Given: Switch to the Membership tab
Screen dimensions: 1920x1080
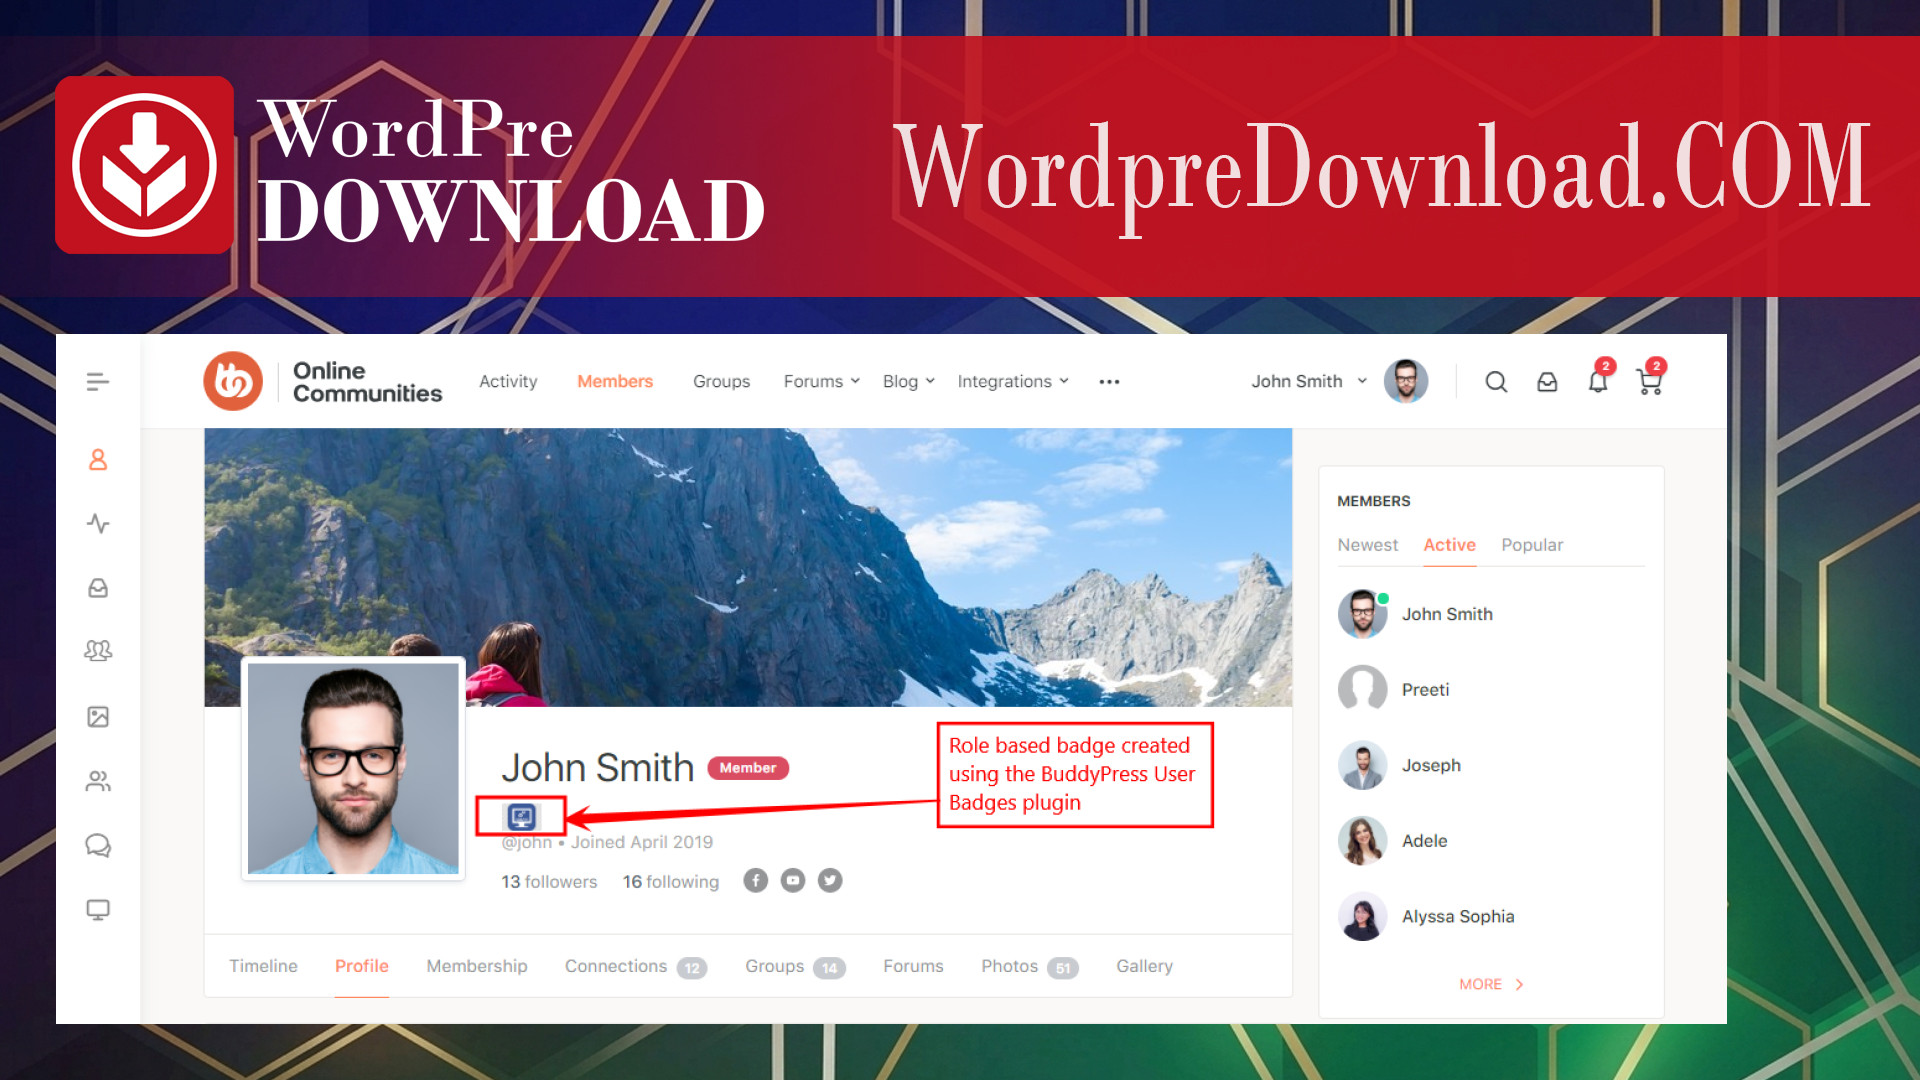Looking at the screenshot, I should coord(477,966).
